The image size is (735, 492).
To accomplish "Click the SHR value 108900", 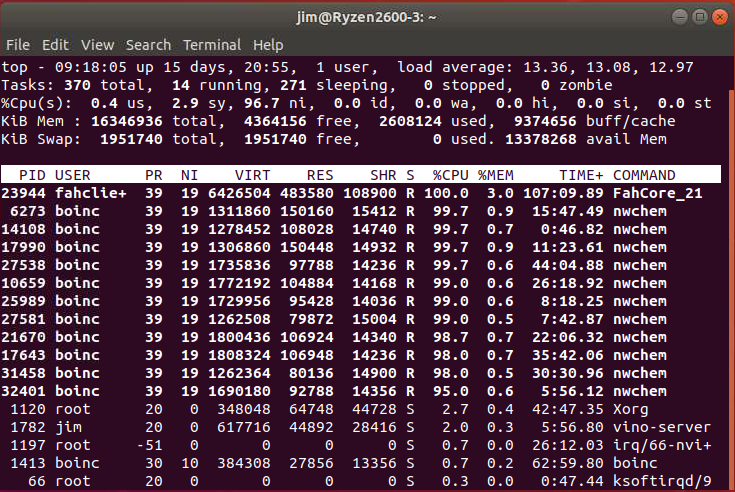I will pyautogui.click(x=370, y=193).
